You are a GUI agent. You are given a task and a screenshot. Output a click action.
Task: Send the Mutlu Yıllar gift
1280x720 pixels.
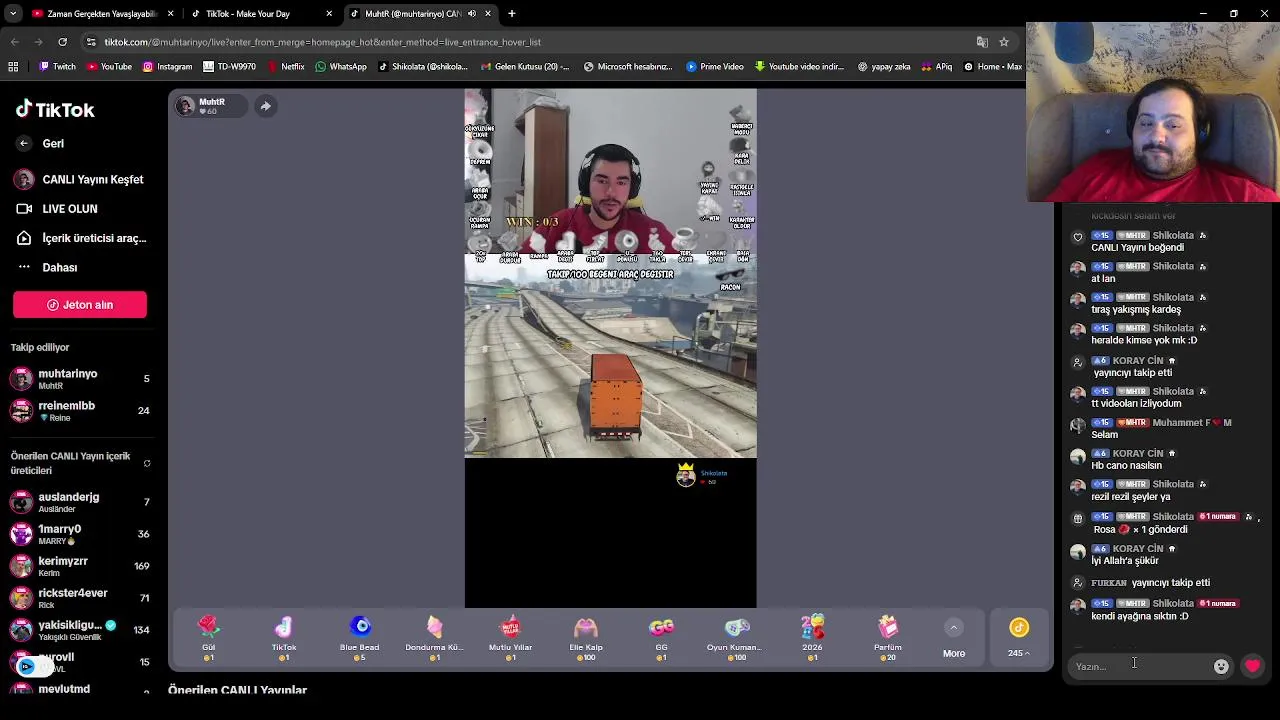point(510,637)
